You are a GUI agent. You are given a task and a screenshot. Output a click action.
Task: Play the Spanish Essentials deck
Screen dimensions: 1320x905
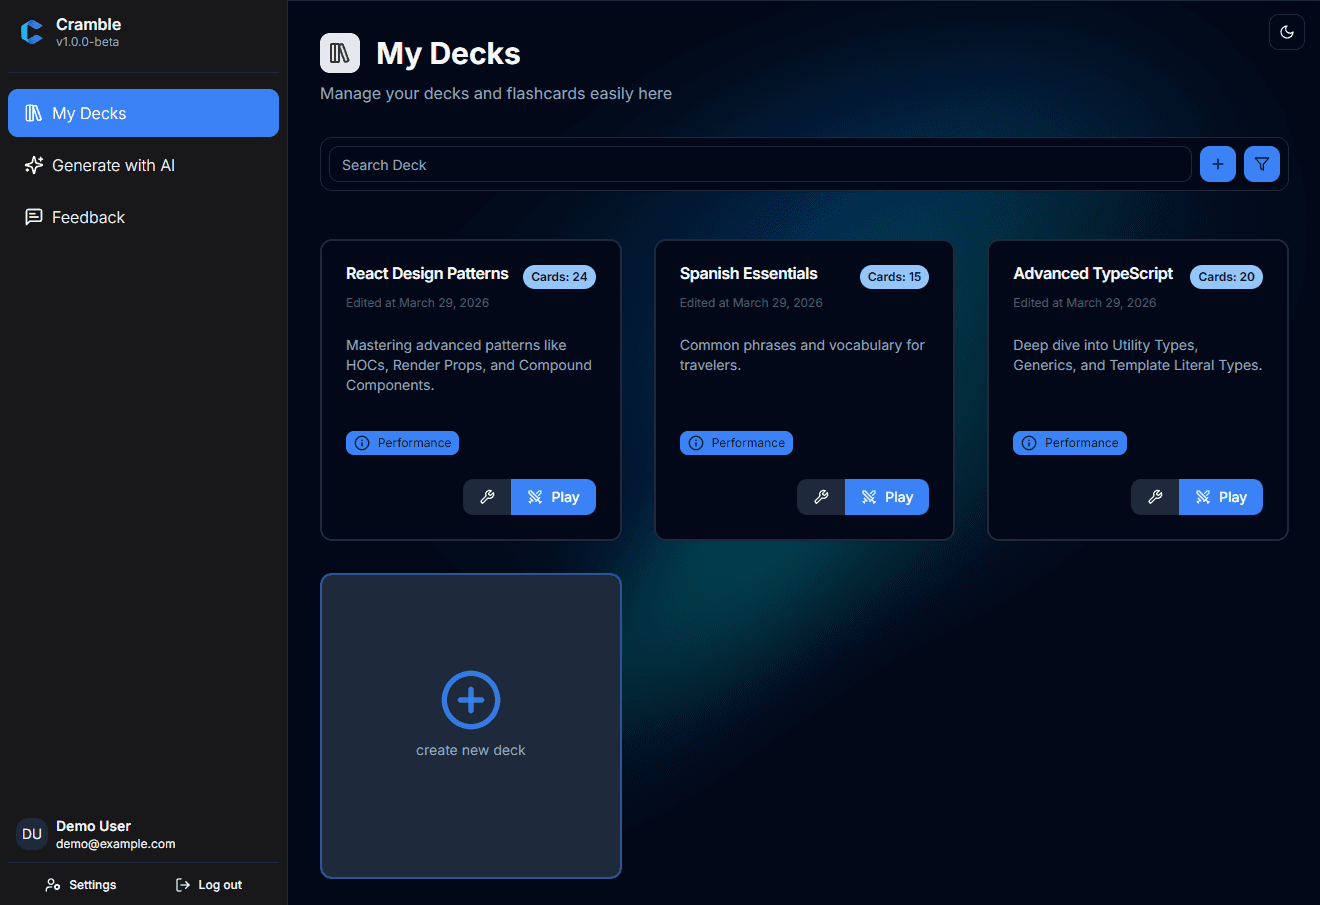coord(887,497)
